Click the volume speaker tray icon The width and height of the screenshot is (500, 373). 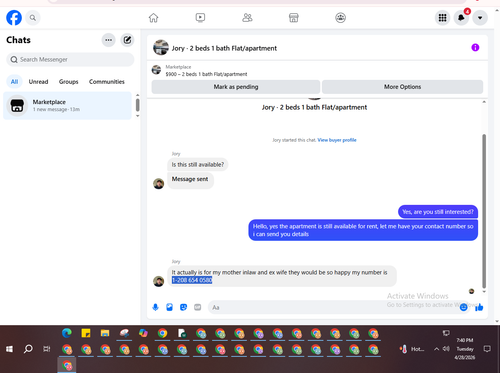pos(446,349)
